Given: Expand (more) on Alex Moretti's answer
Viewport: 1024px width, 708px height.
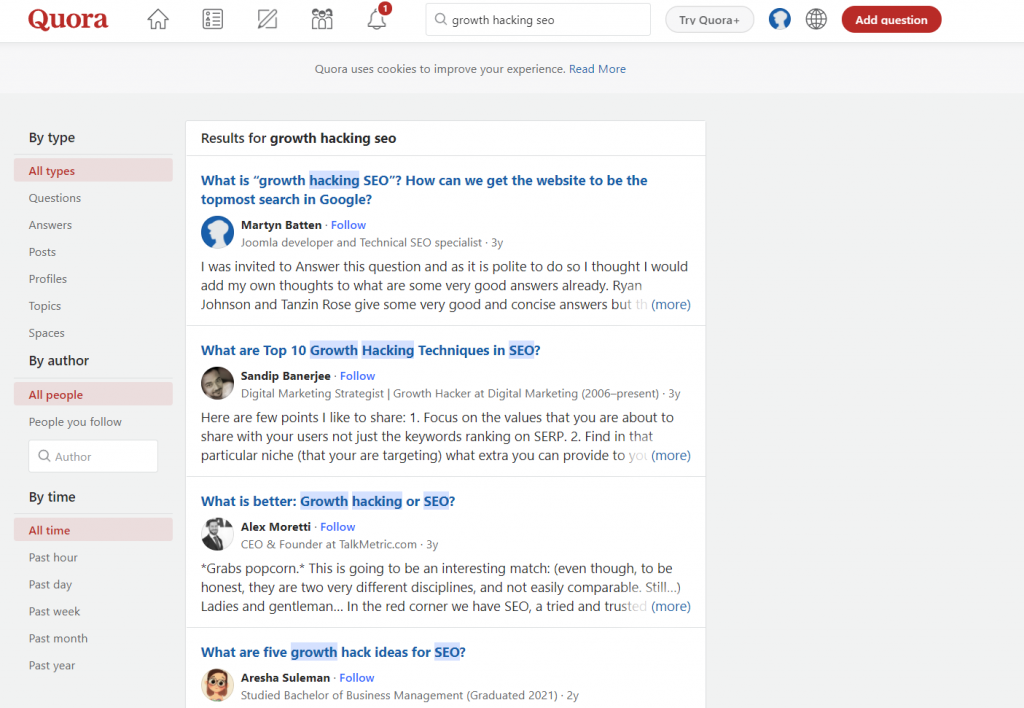Looking at the screenshot, I should [x=671, y=606].
